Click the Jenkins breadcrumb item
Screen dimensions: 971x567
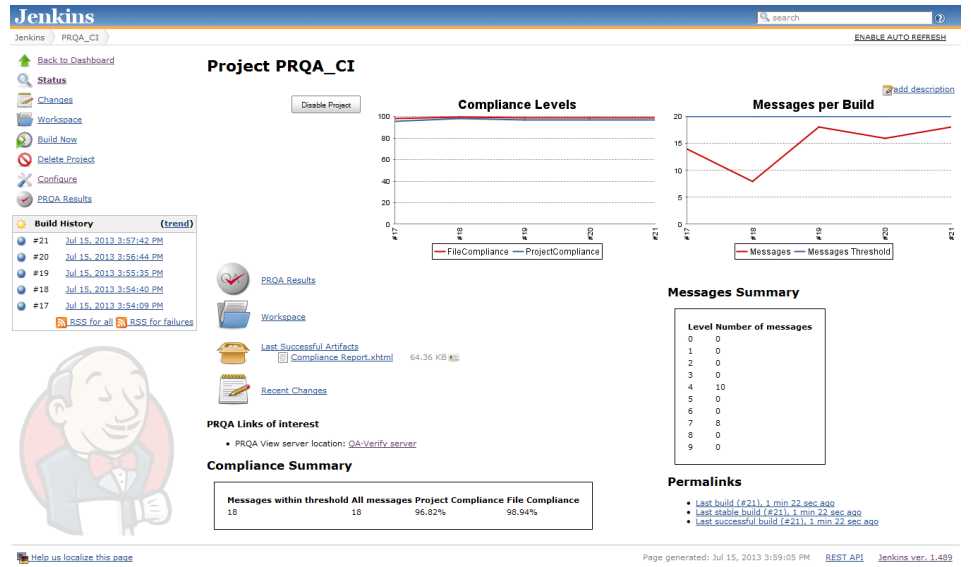coord(30,37)
